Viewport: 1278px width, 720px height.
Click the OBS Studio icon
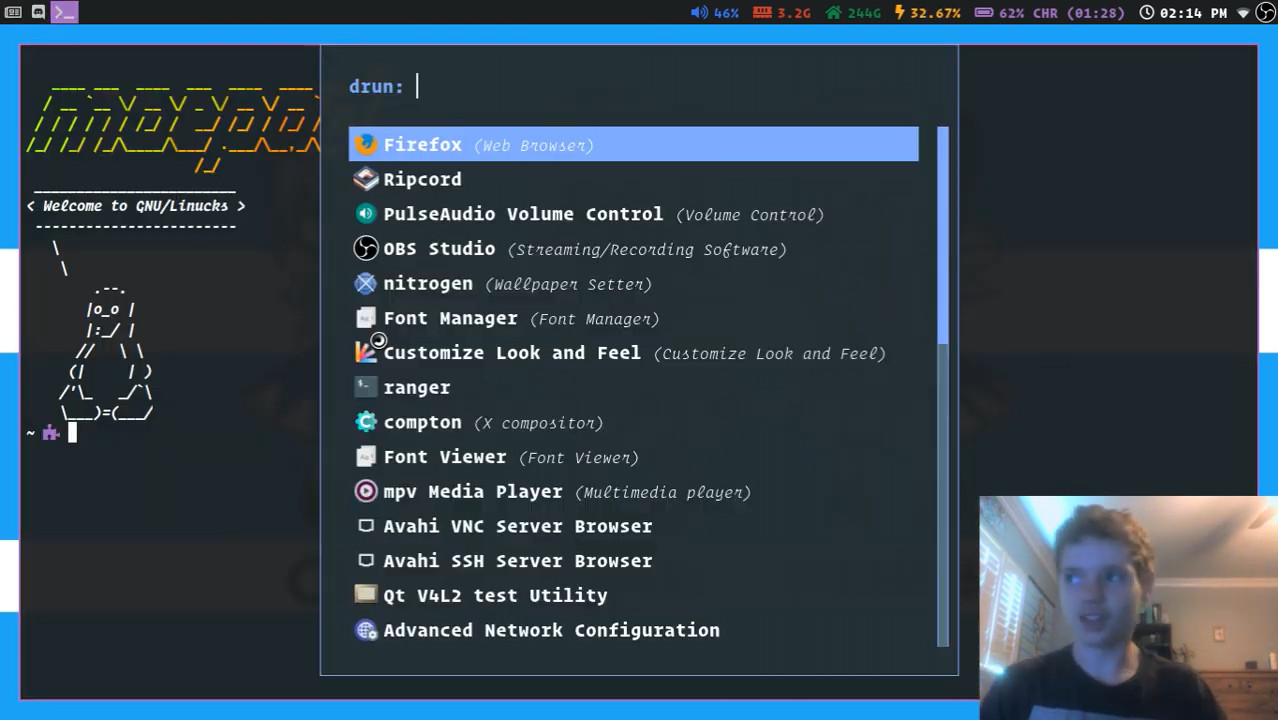[x=366, y=249]
